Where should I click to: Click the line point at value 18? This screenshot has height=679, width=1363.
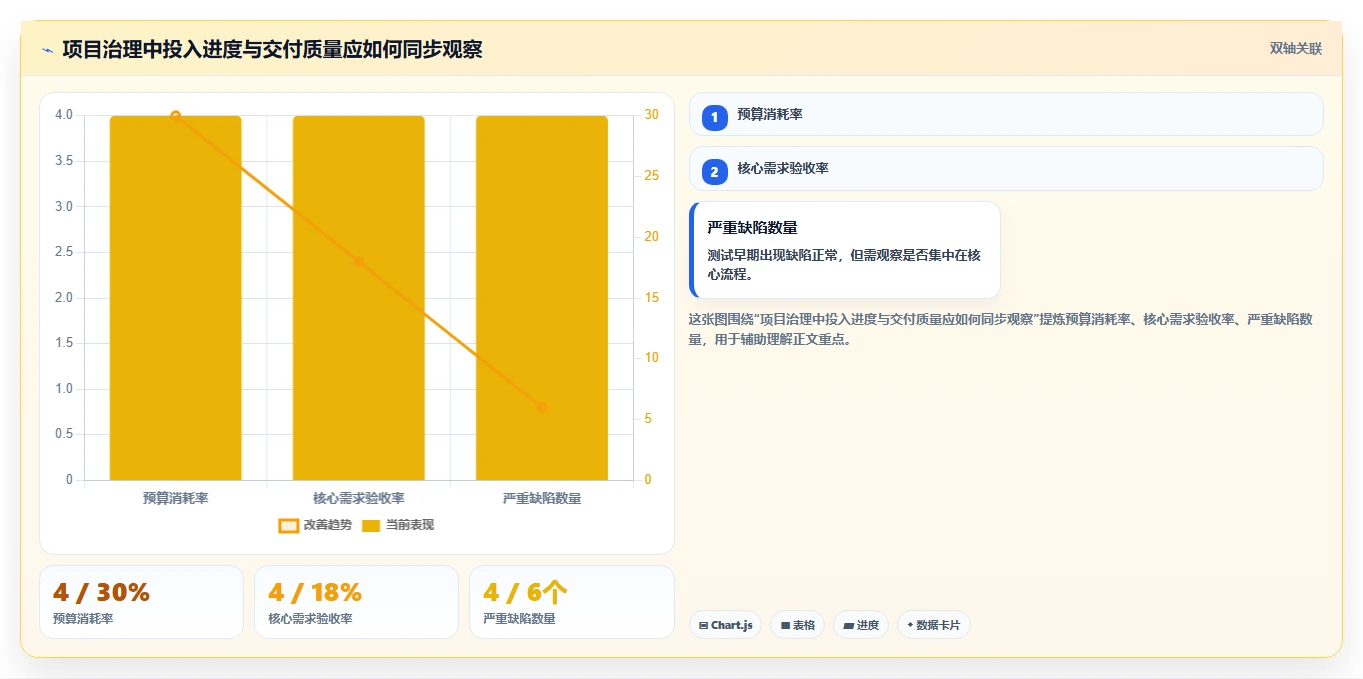[359, 262]
